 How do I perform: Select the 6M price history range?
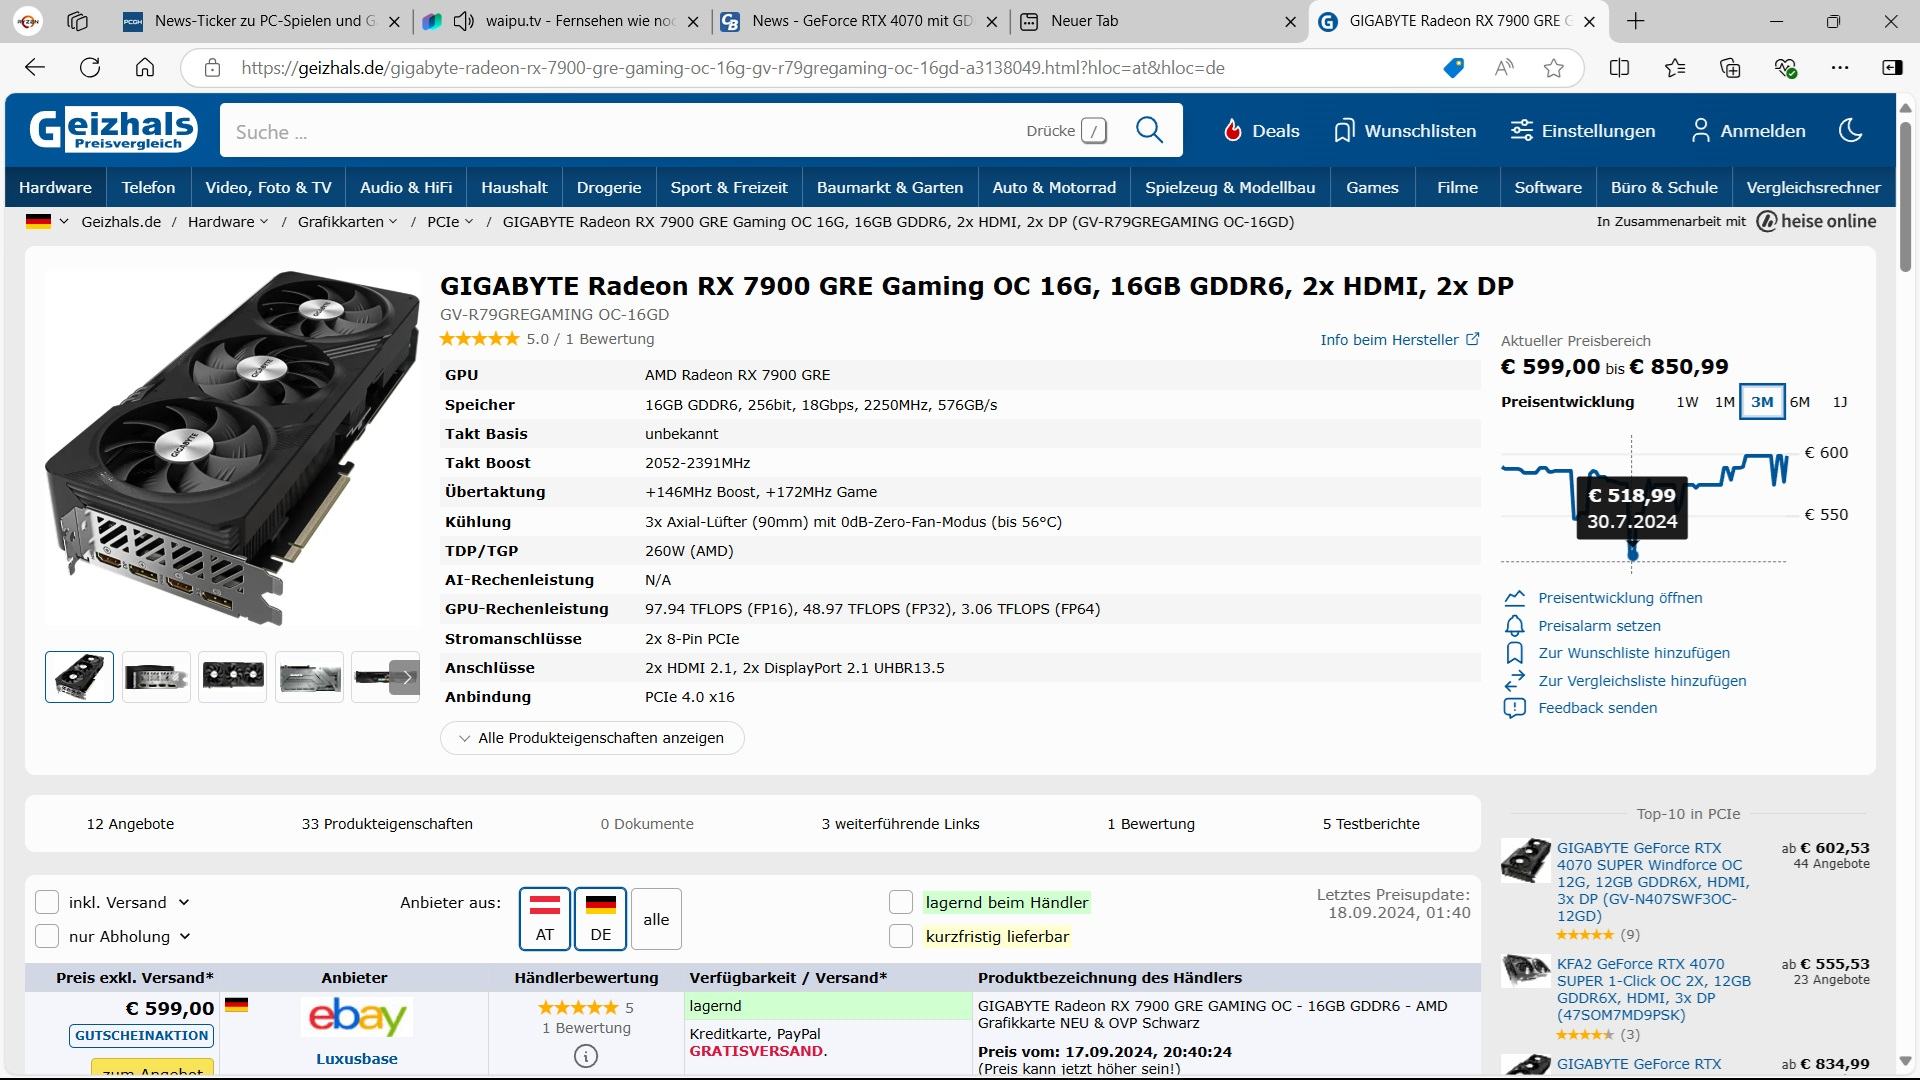point(1799,402)
